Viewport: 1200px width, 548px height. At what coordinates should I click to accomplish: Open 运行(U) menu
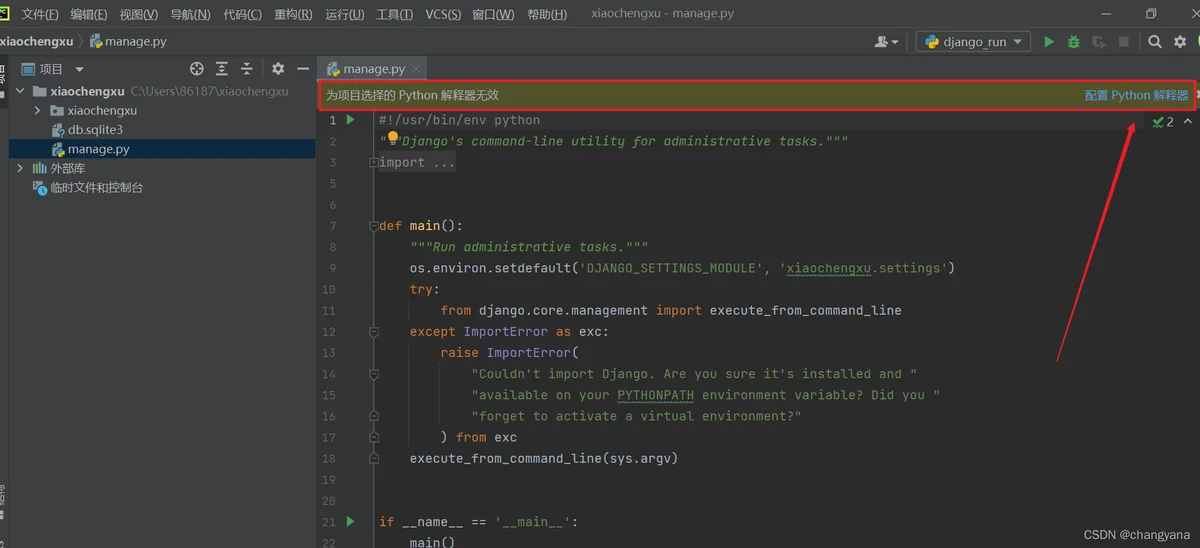click(x=345, y=14)
